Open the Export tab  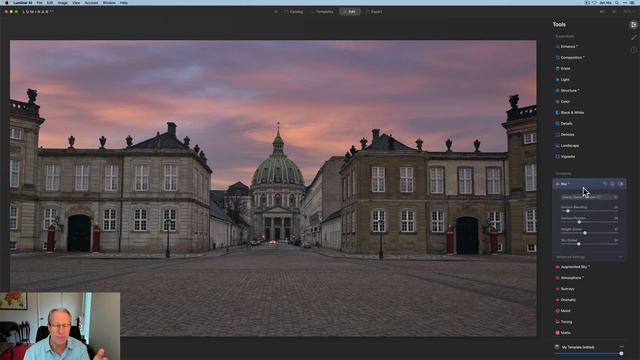click(x=374, y=12)
